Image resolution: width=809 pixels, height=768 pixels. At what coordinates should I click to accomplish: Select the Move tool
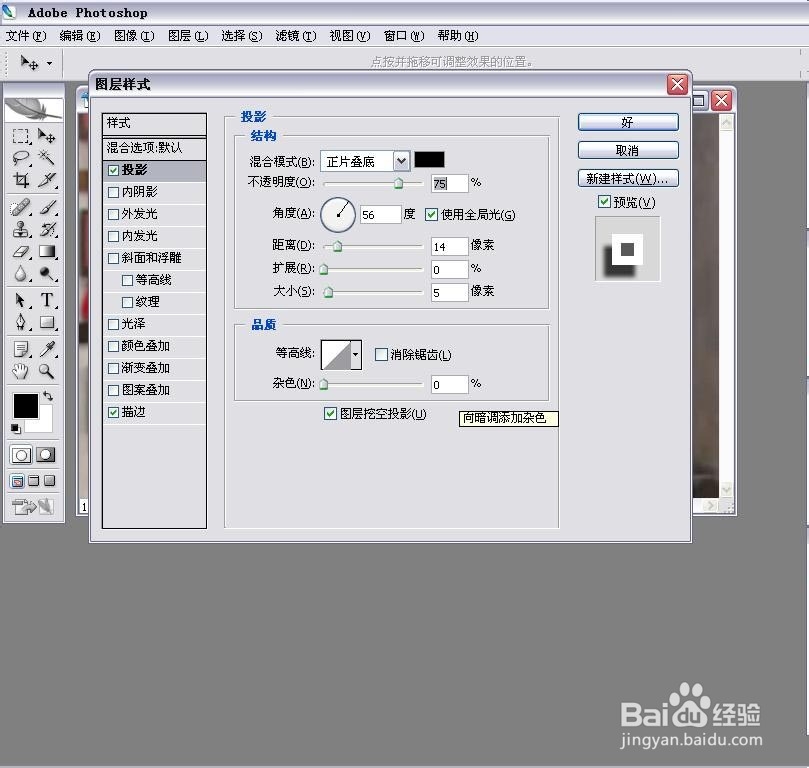[x=44, y=135]
